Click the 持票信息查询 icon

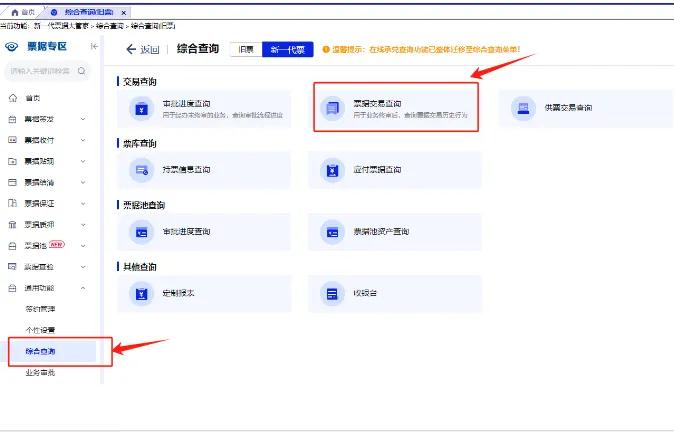tap(141, 171)
